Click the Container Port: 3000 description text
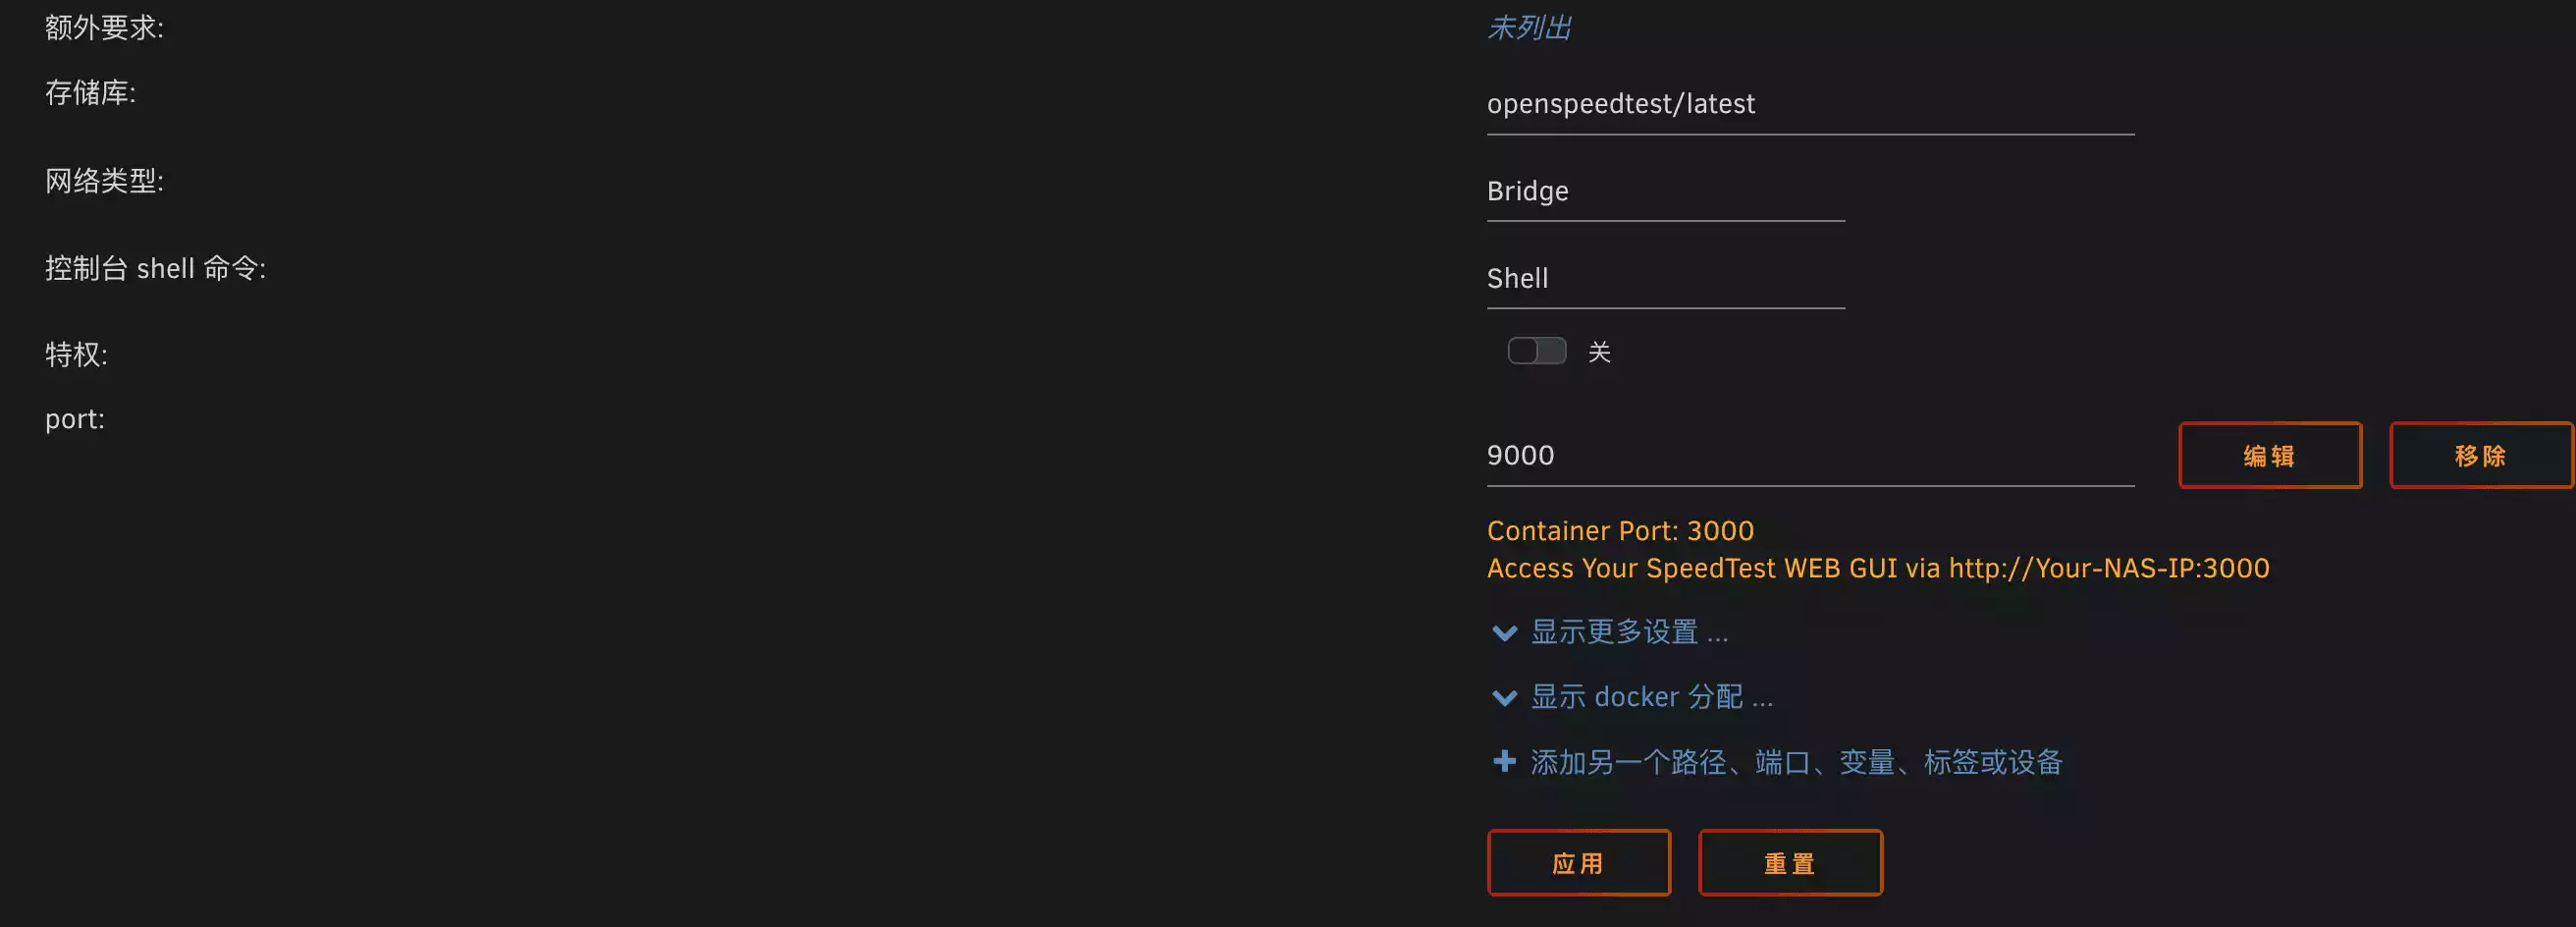The image size is (2576, 927). 1620,531
